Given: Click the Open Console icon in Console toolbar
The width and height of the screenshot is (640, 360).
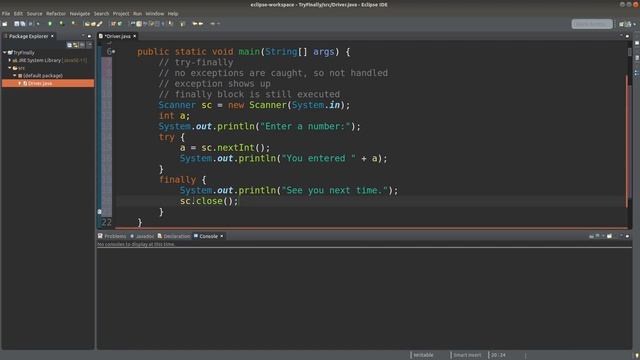Looking at the screenshot, I should 609,236.
